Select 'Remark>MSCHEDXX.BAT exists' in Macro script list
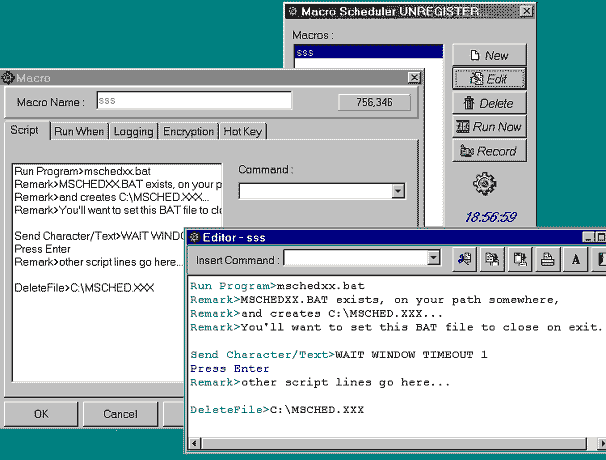Viewport: 606px width, 460px height. [118, 184]
